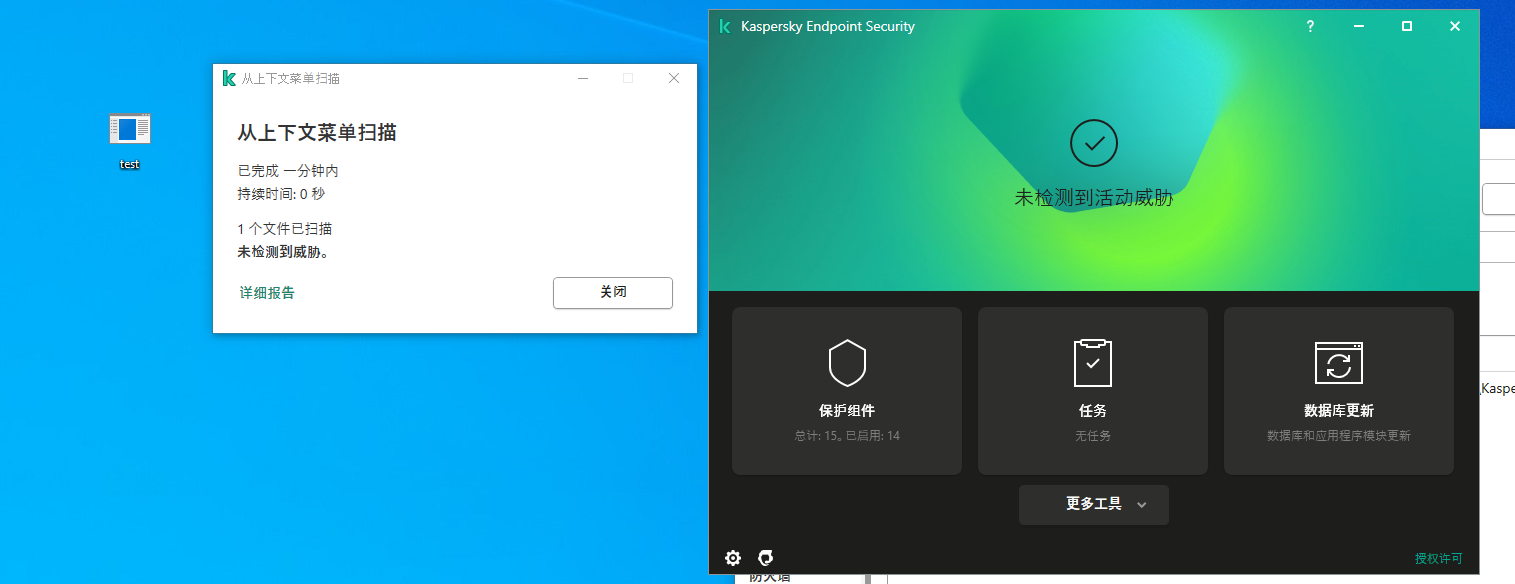Expand the 更多工具 dropdown
Screen dimensions: 1515x584
click(1094, 505)
